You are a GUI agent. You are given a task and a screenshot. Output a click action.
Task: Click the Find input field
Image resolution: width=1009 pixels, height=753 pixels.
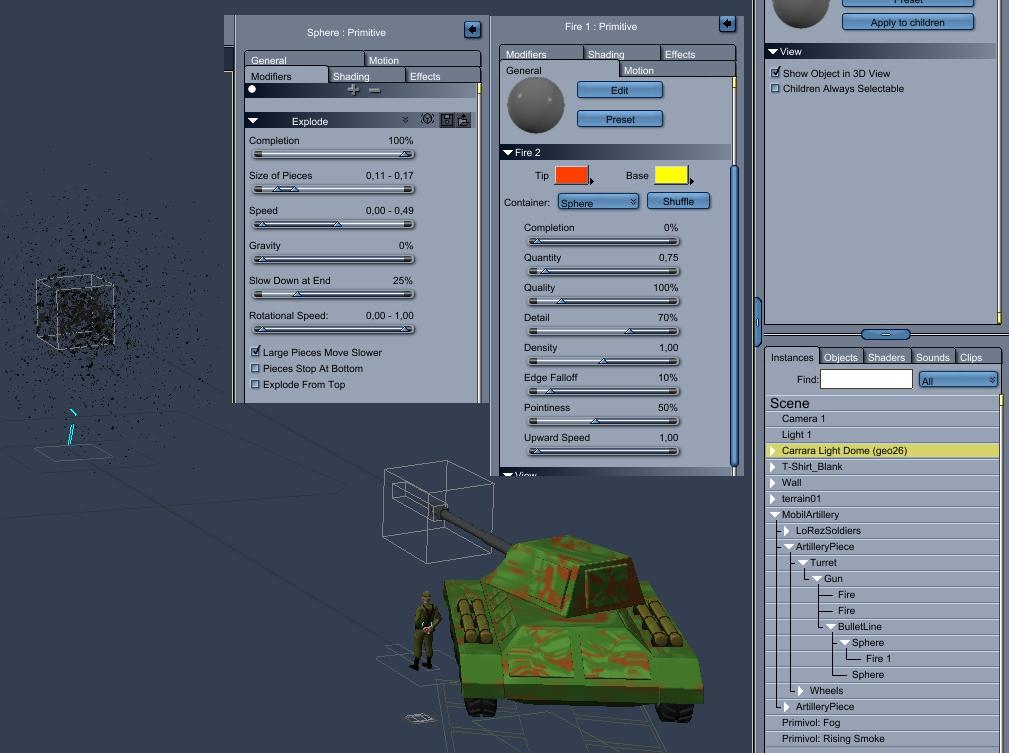866,379
